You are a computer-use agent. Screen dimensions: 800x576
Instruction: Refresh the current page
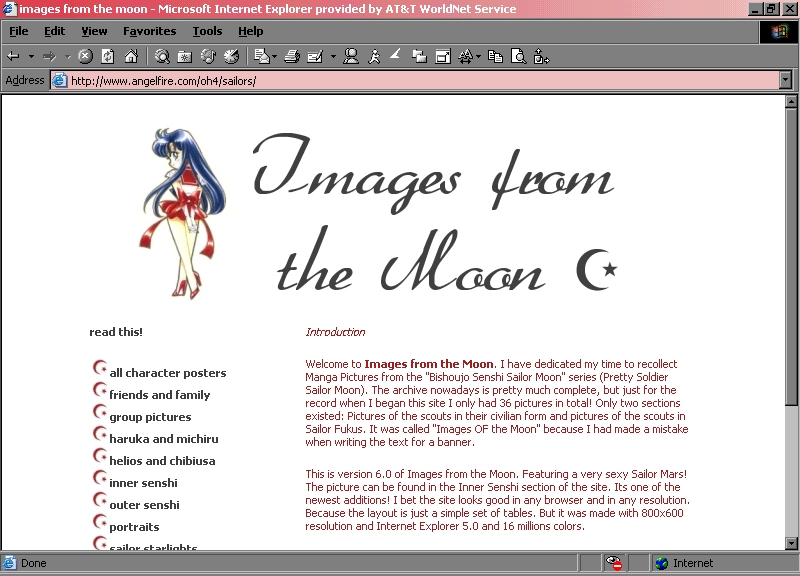(x=108, y=57)
